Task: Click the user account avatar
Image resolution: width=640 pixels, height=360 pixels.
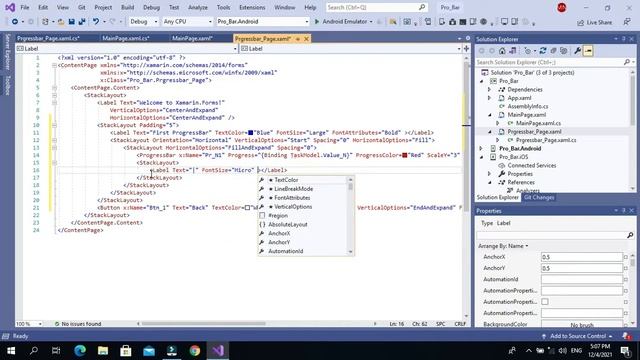Action: [x=562, y=7]
